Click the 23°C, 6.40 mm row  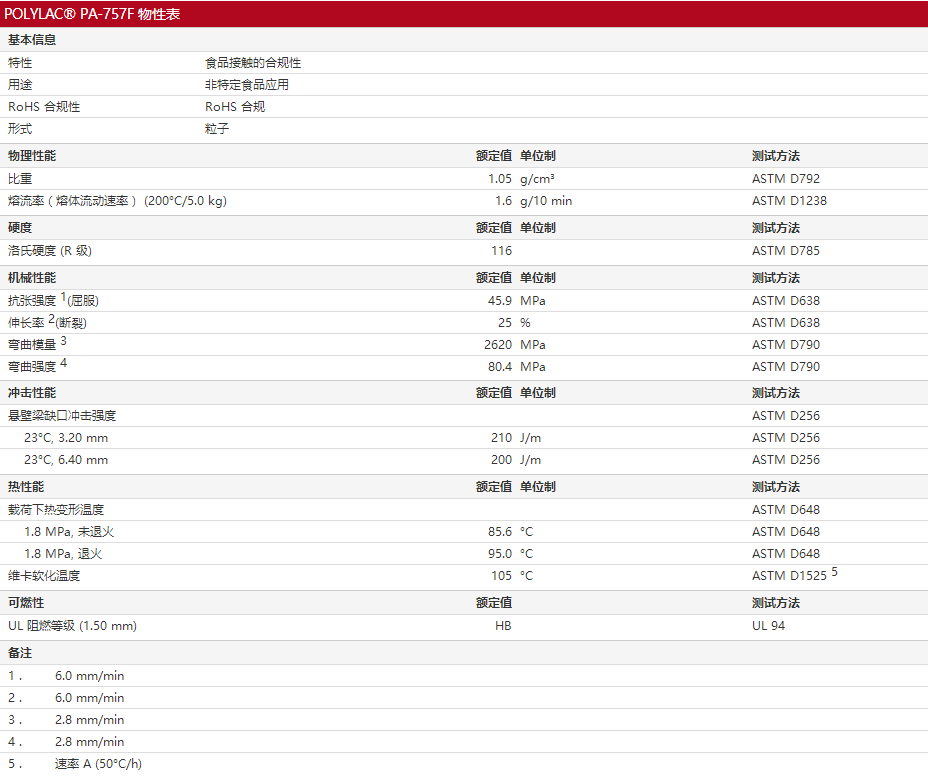[x=66, y=460]
